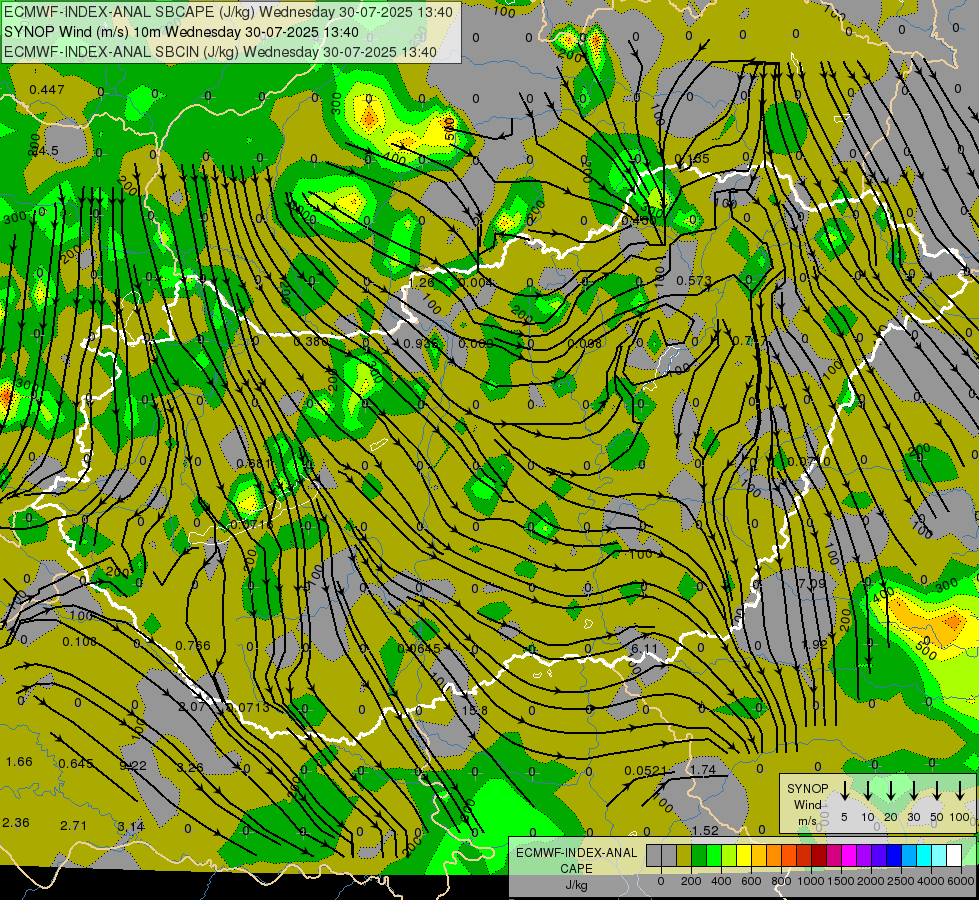The height and width of the screenshot is (900, 979).
Task: Click the 0.645 value on the map
Action: [x=76, y=763]
